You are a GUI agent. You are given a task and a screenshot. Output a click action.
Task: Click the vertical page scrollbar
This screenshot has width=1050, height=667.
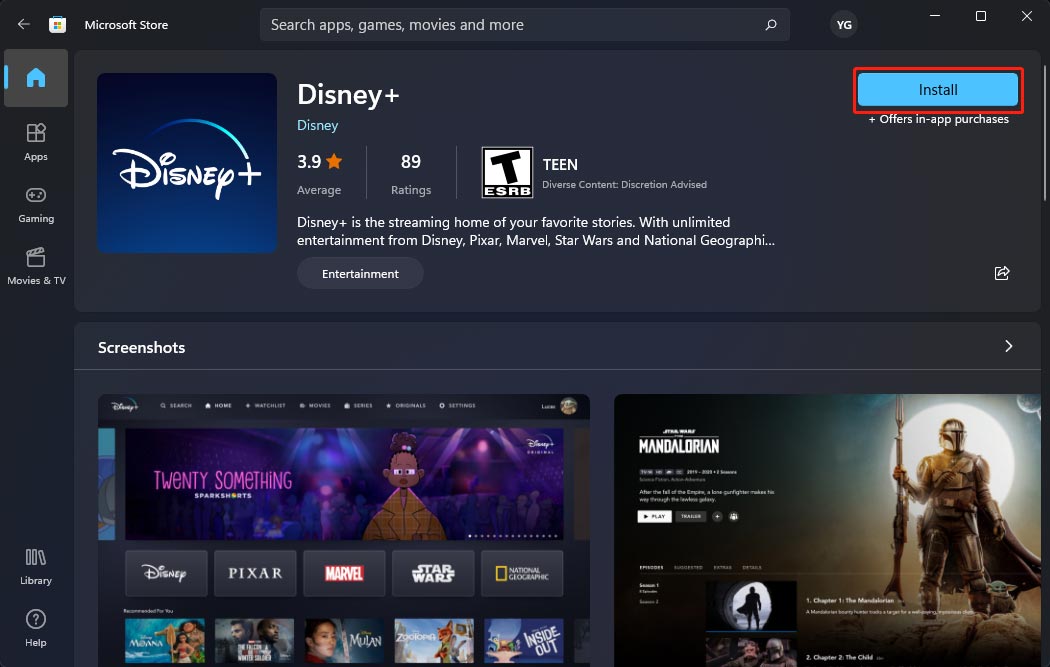click(1045, 133)
